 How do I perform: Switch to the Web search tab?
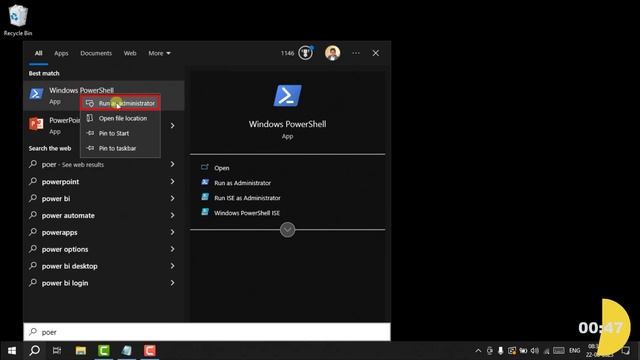pos(130,53)
